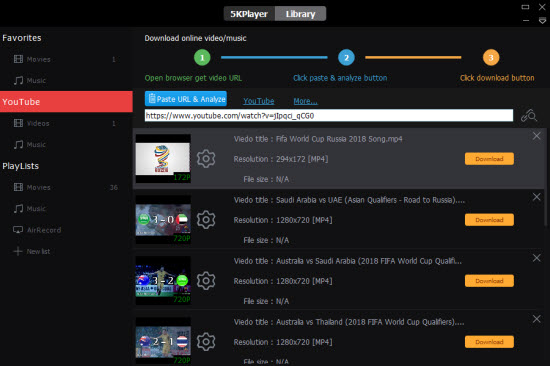Image resolution: width=550 pixels, height=366 pixels.
Task: Open the dropdown menu icon below the close button
Action: tap(542, 21)
